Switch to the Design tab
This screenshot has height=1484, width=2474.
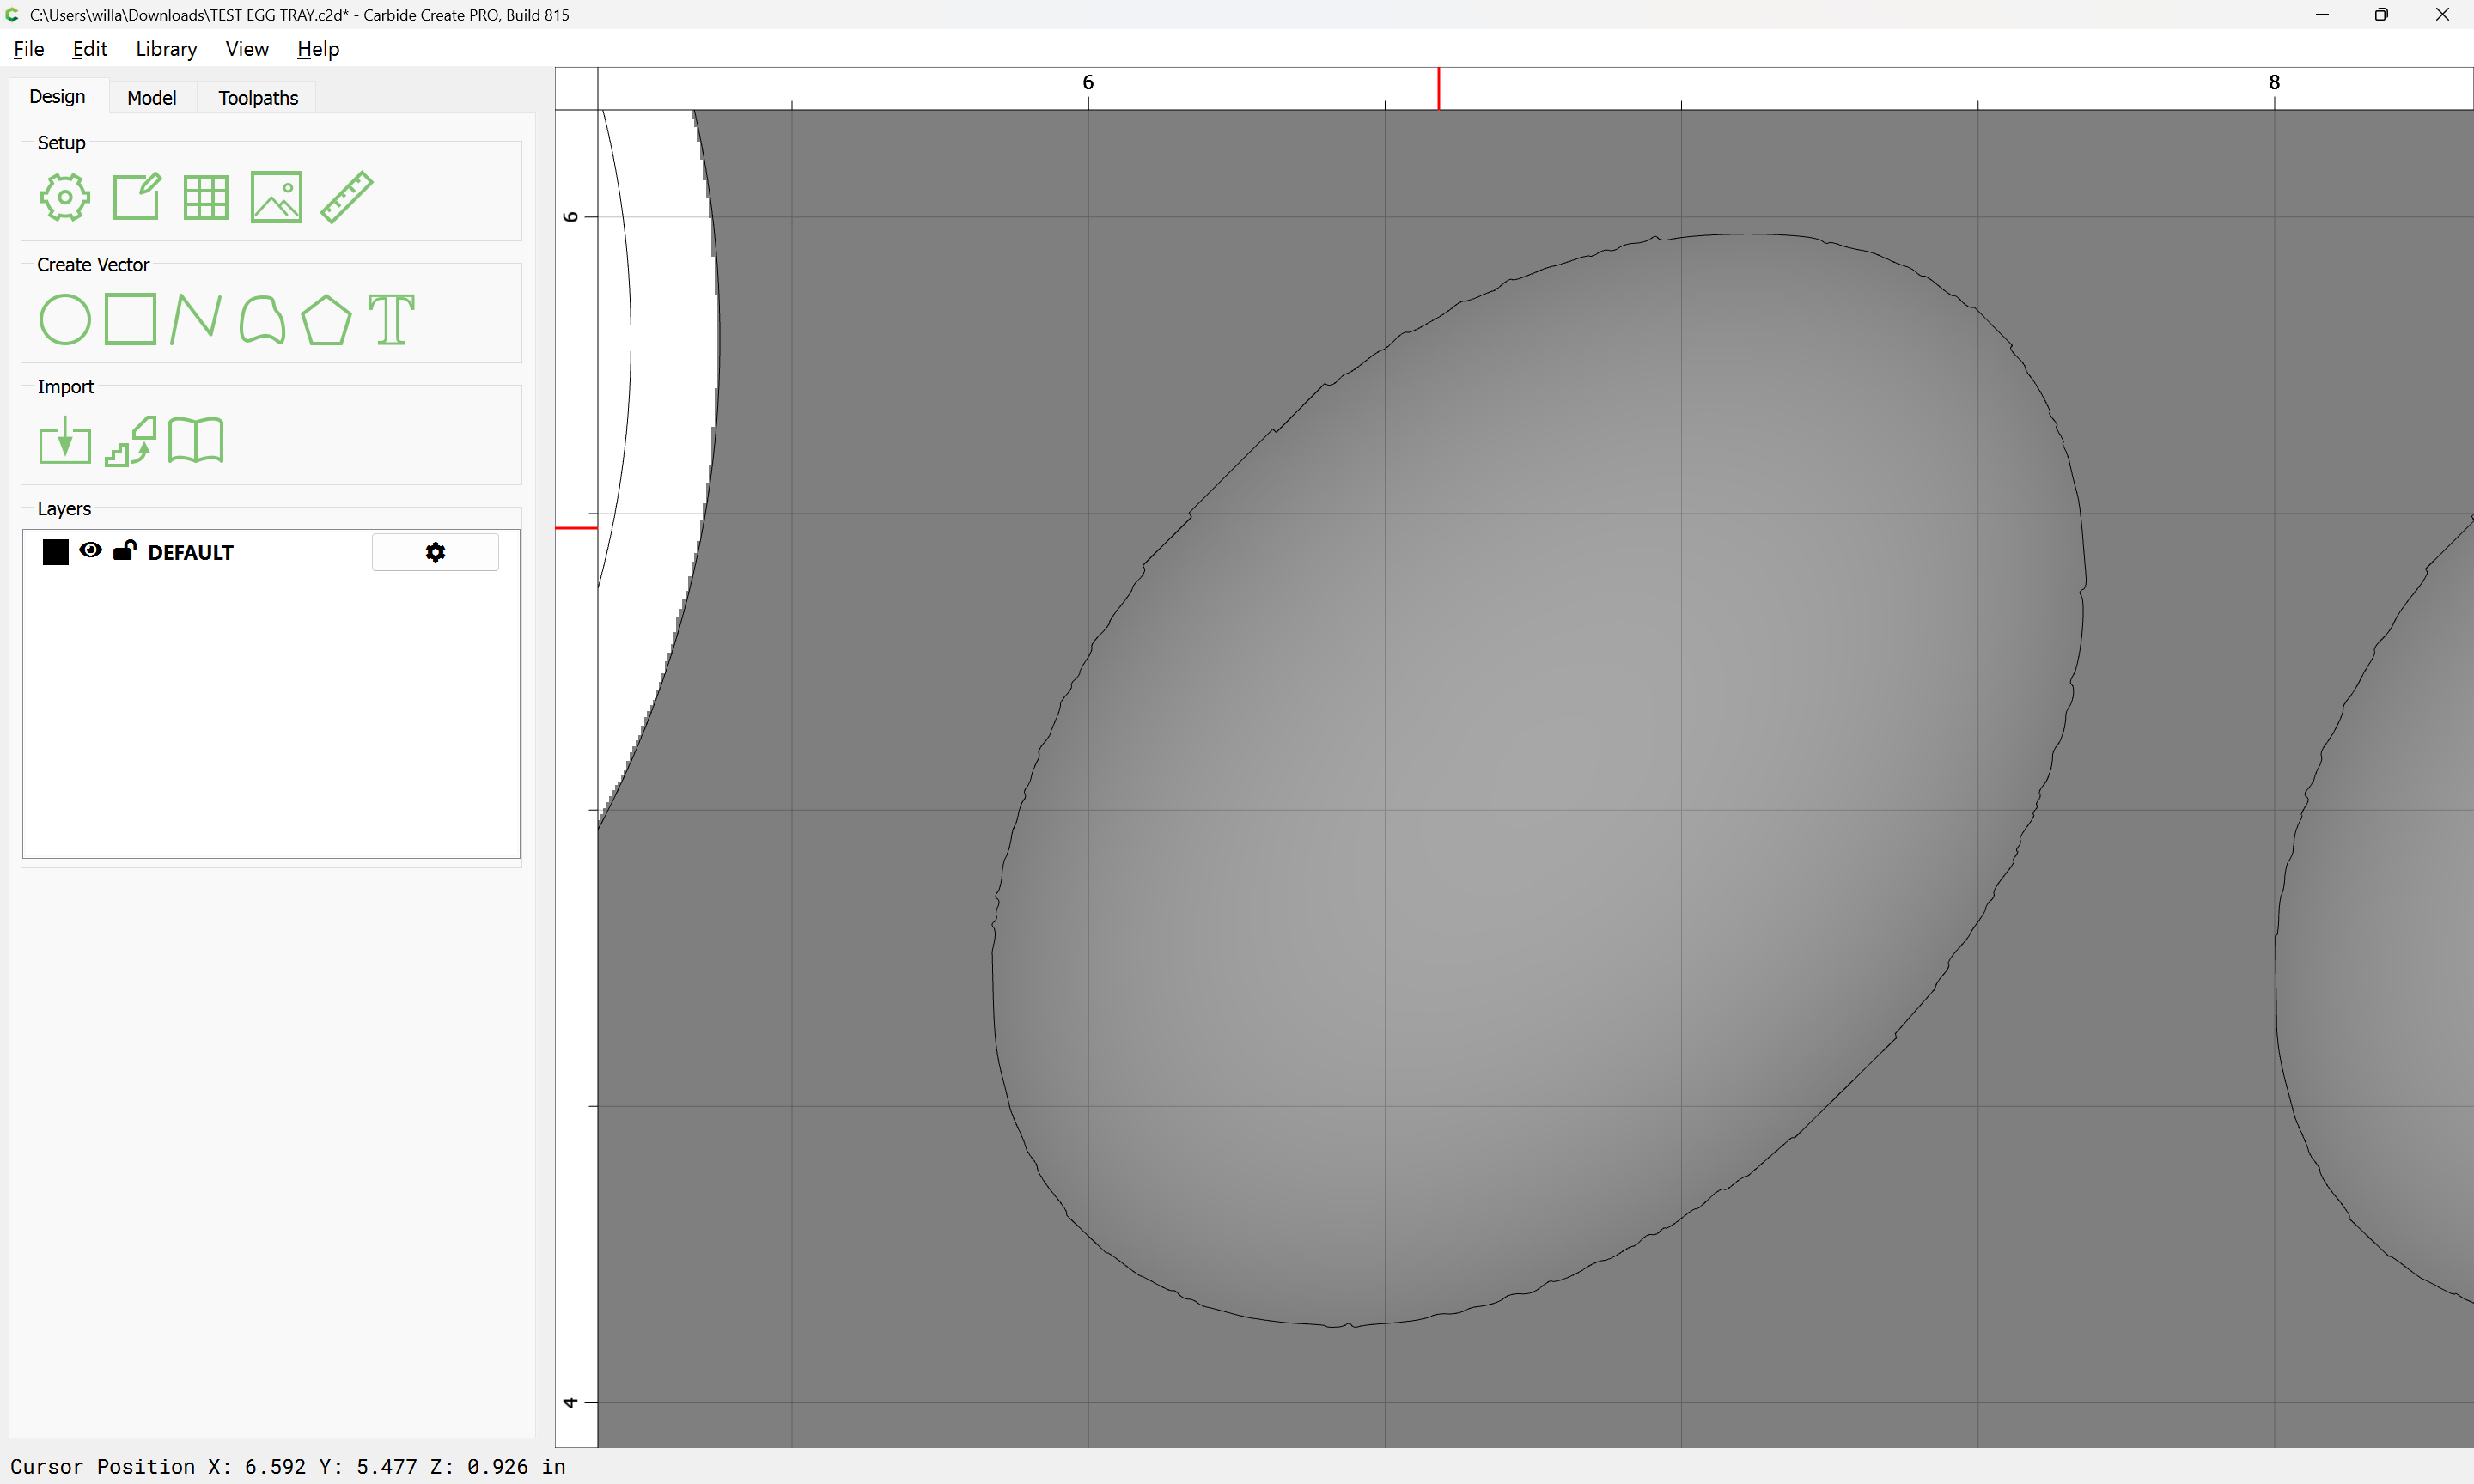click(x=57, y=96)
